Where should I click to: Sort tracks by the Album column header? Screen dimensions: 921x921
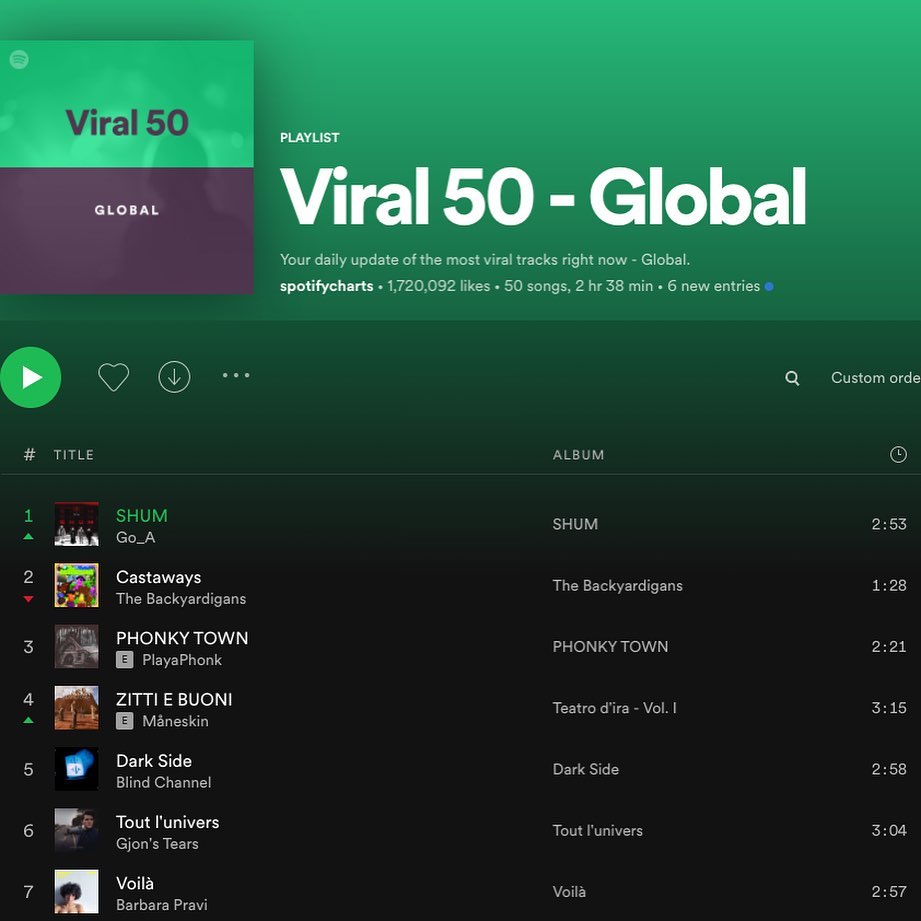pyautogui.click(x=578, y=455)
